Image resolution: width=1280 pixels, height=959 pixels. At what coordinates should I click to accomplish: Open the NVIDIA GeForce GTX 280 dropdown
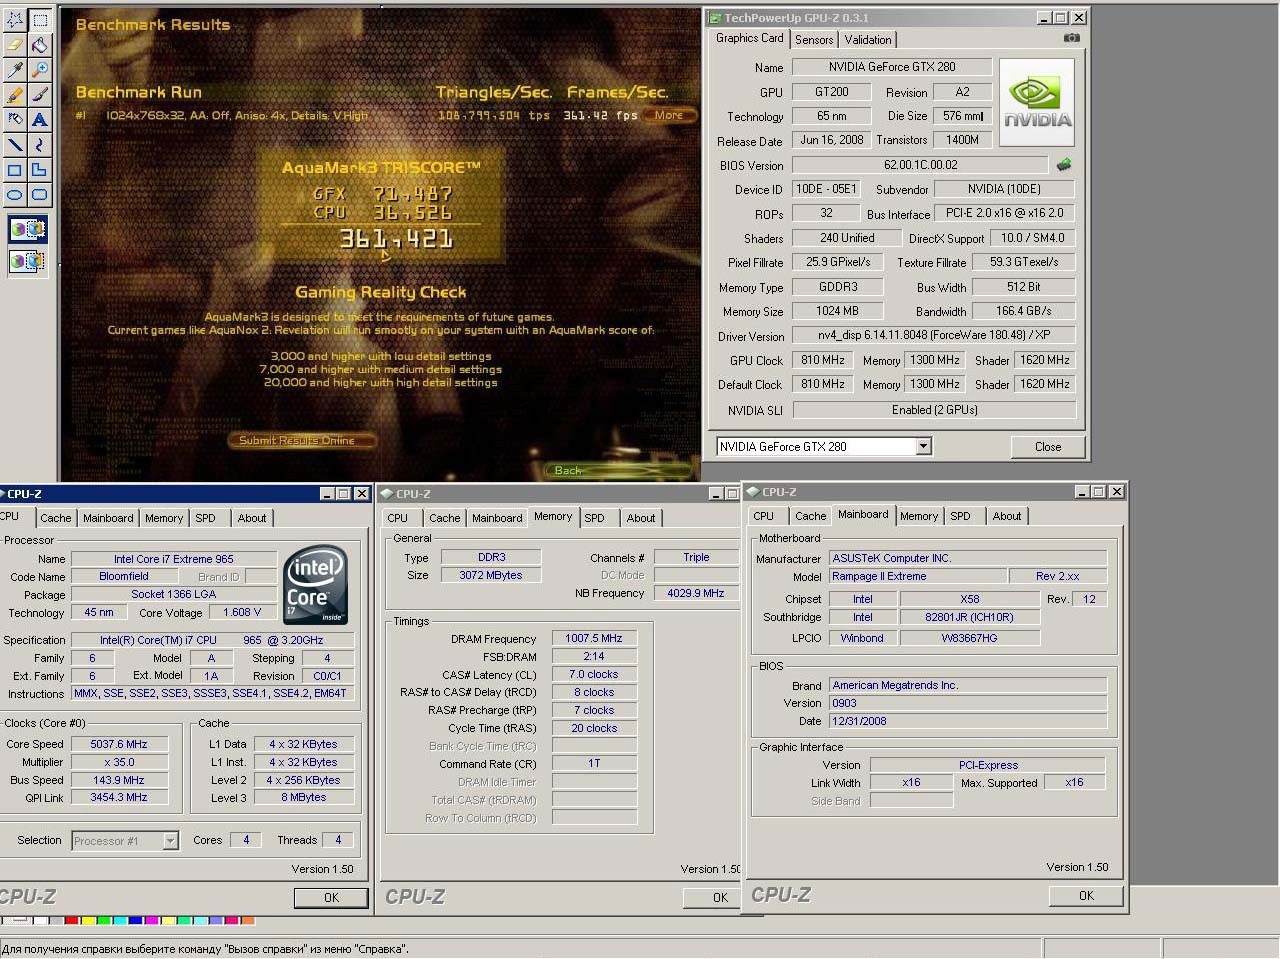tap(923, 446)
